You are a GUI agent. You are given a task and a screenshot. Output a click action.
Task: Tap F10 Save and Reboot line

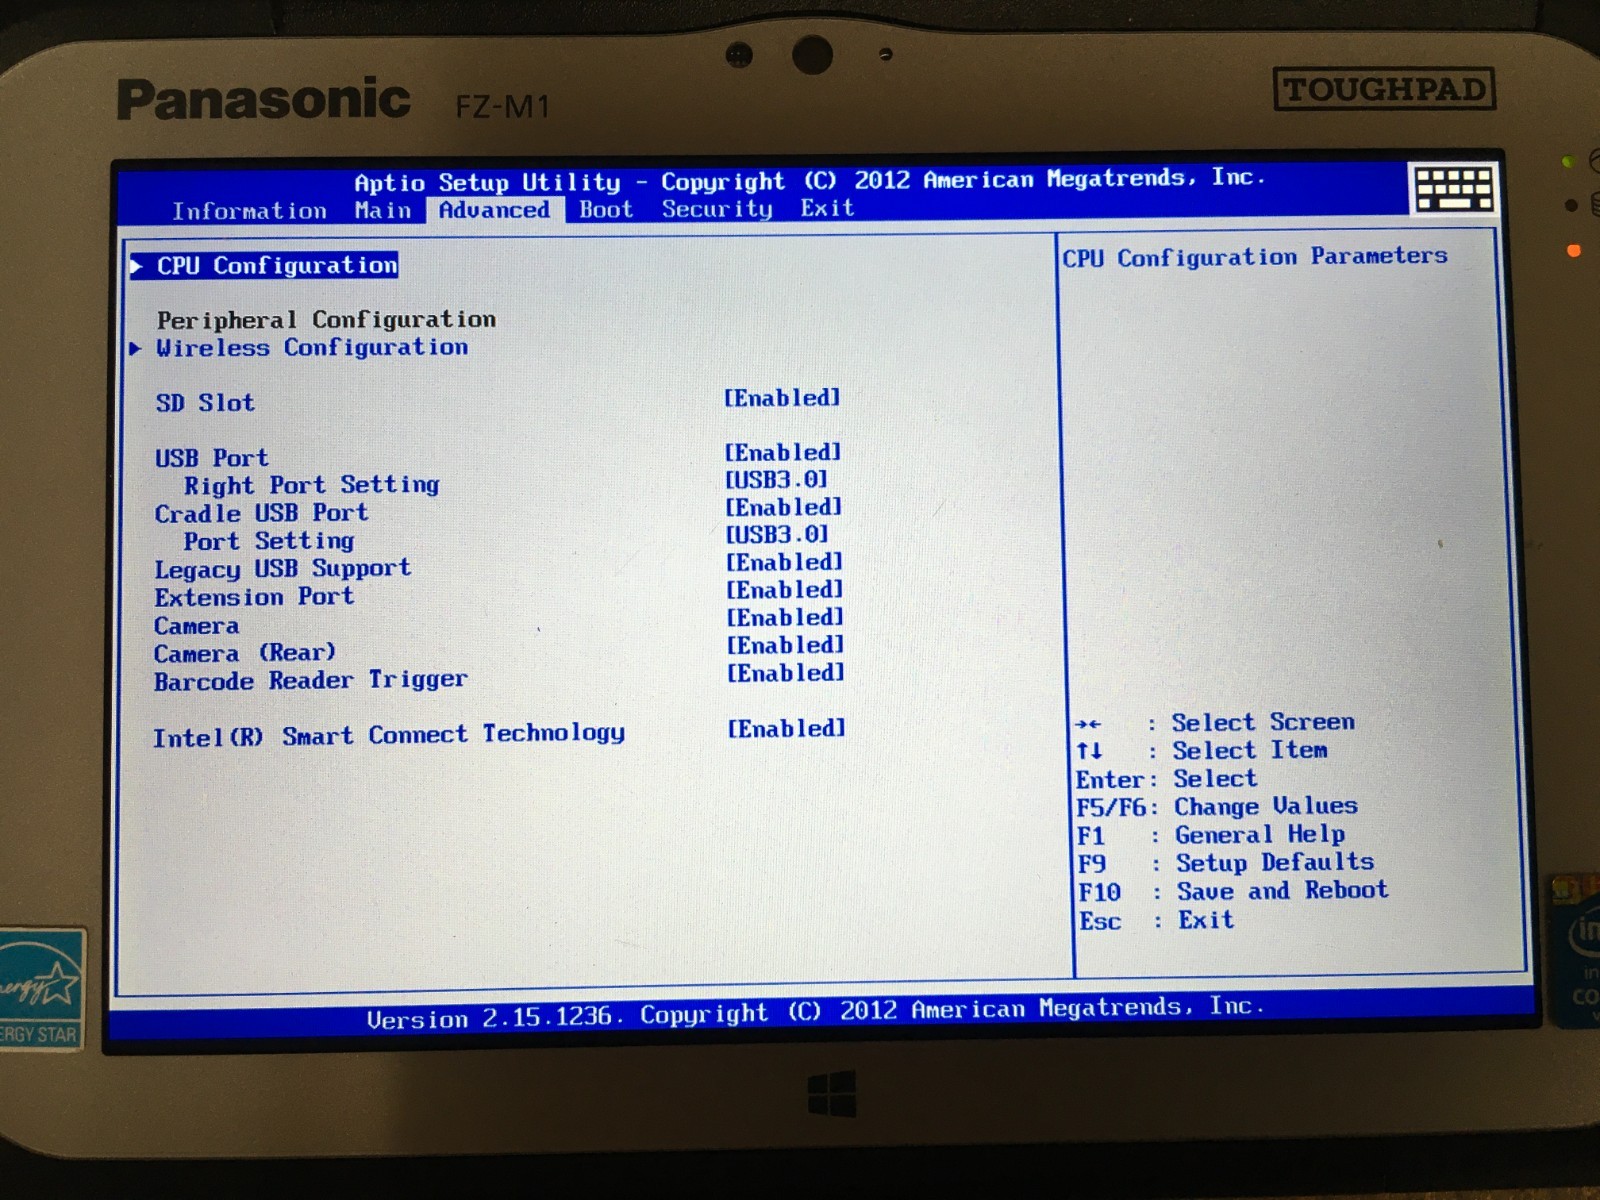[1233, 891]
